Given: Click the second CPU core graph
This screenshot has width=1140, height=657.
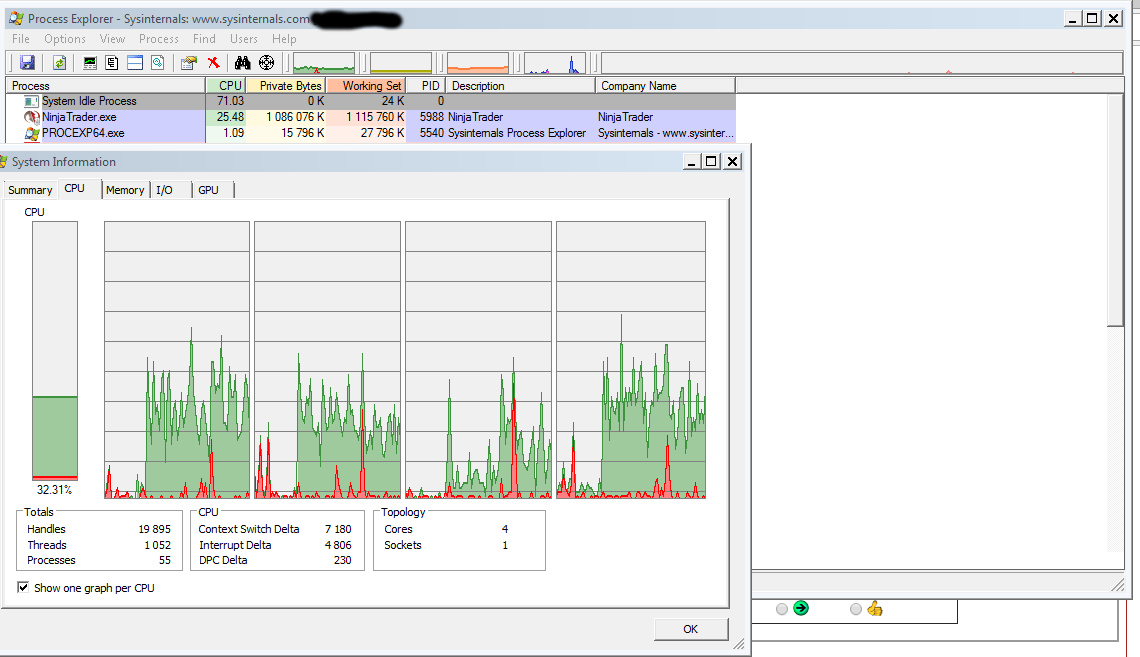Looking at the screenshot, I should (x=327, y=360).
